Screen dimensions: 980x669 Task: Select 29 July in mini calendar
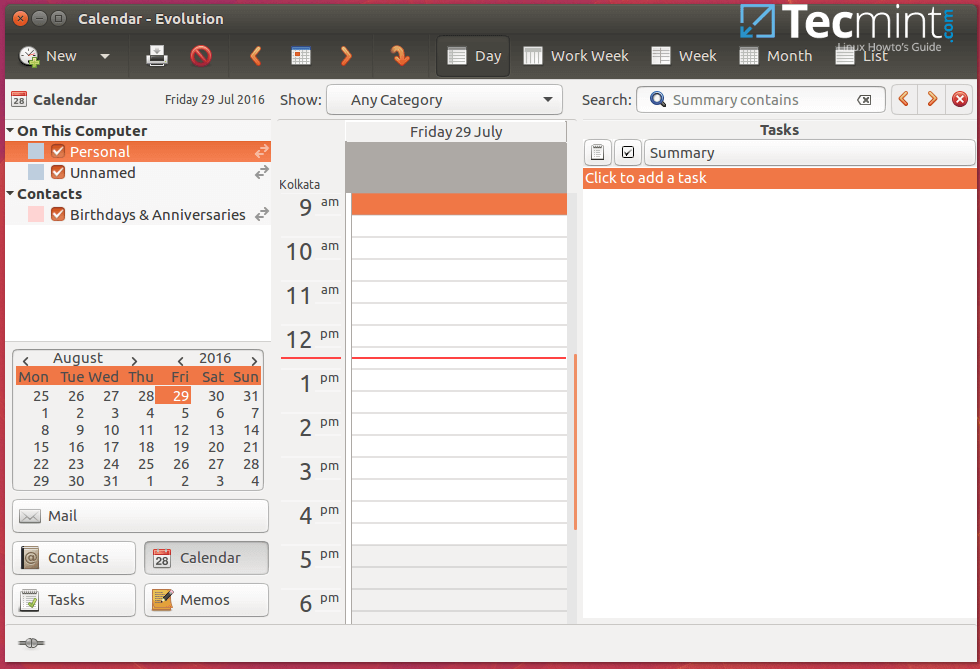[174, 396]
